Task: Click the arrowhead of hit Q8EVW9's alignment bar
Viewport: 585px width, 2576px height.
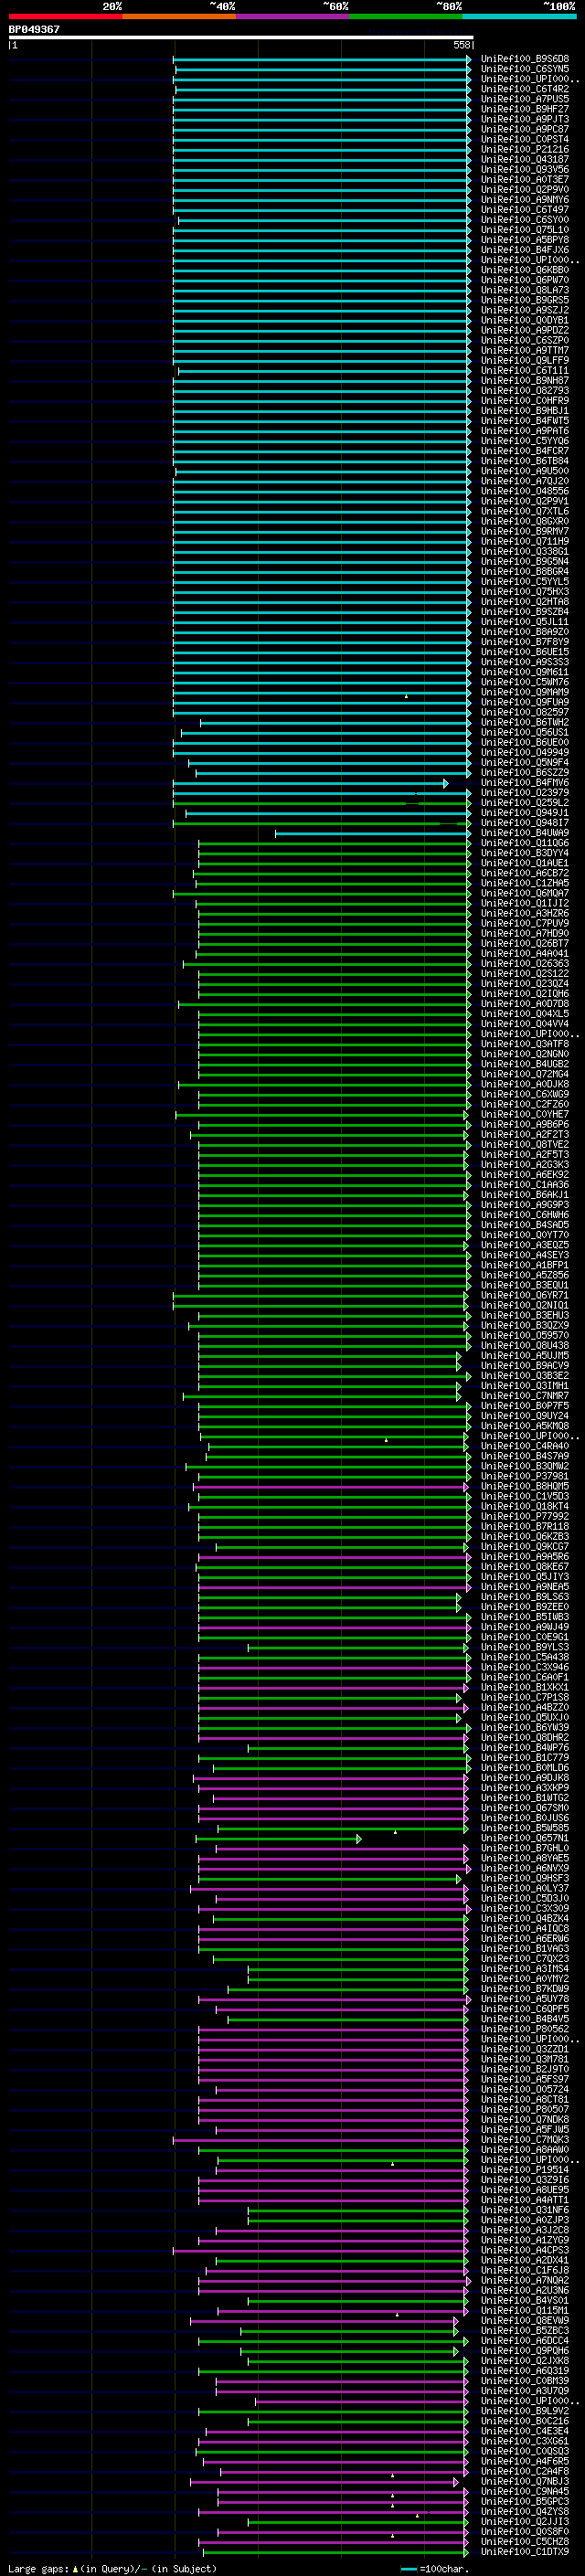Action: pos(456,2321)
